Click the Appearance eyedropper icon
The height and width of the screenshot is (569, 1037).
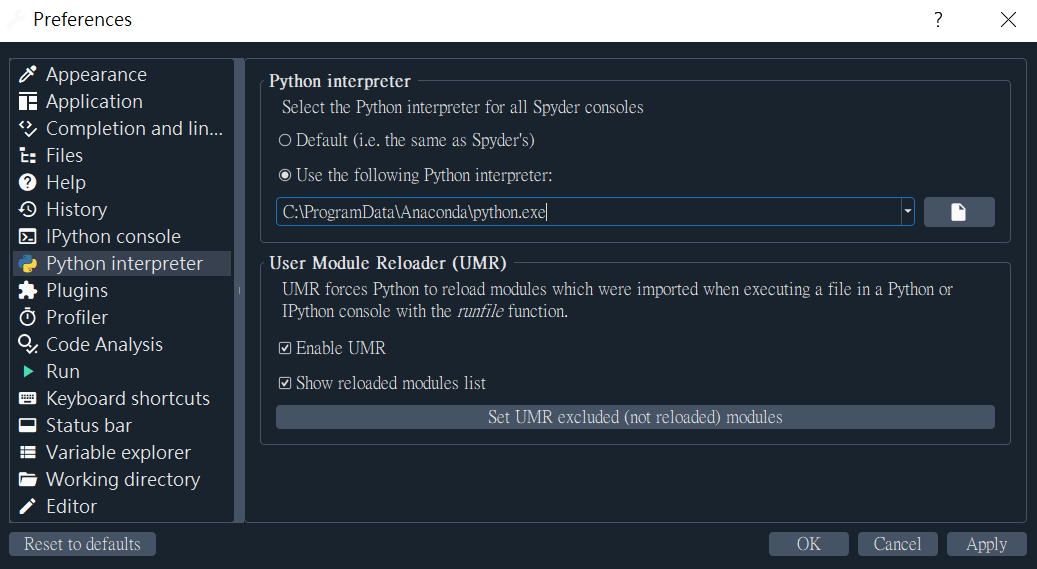tap(28, 75)
